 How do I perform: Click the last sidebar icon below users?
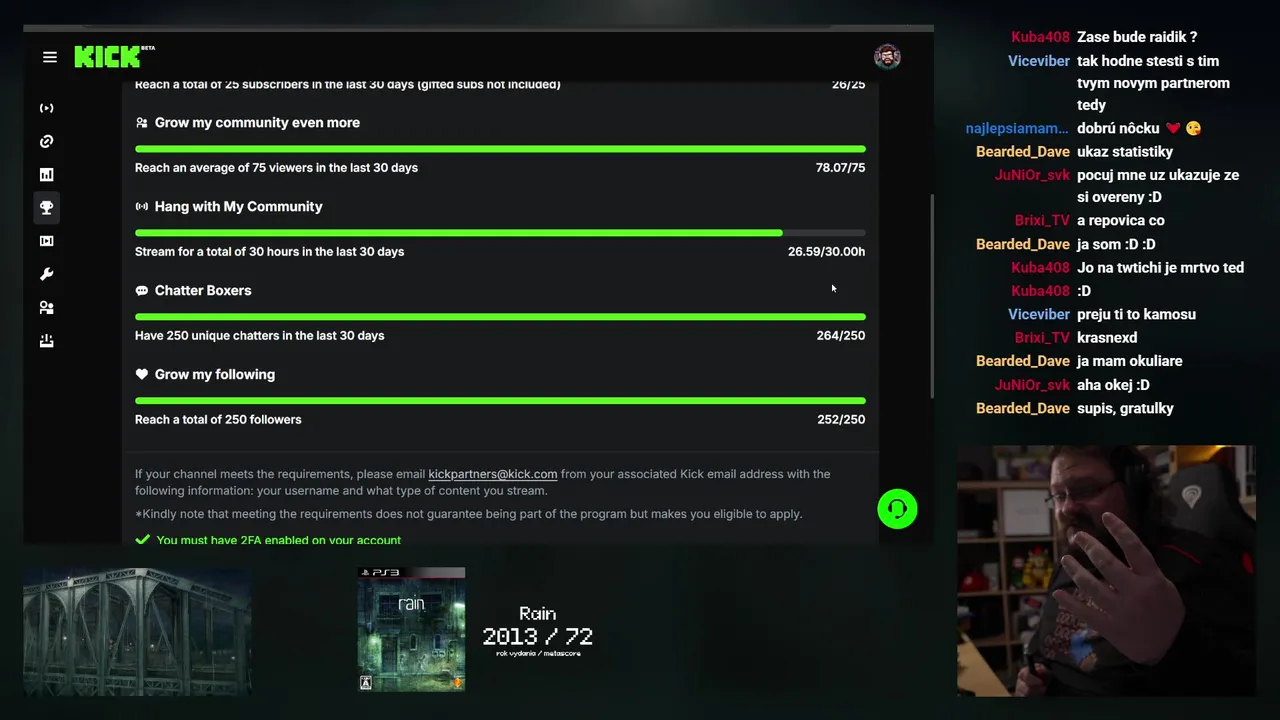pos(46,341)
